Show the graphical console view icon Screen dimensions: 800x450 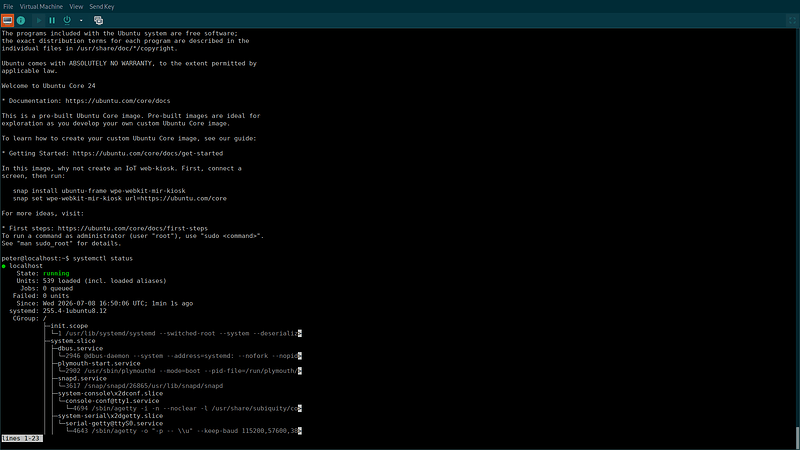click(7, 20)
